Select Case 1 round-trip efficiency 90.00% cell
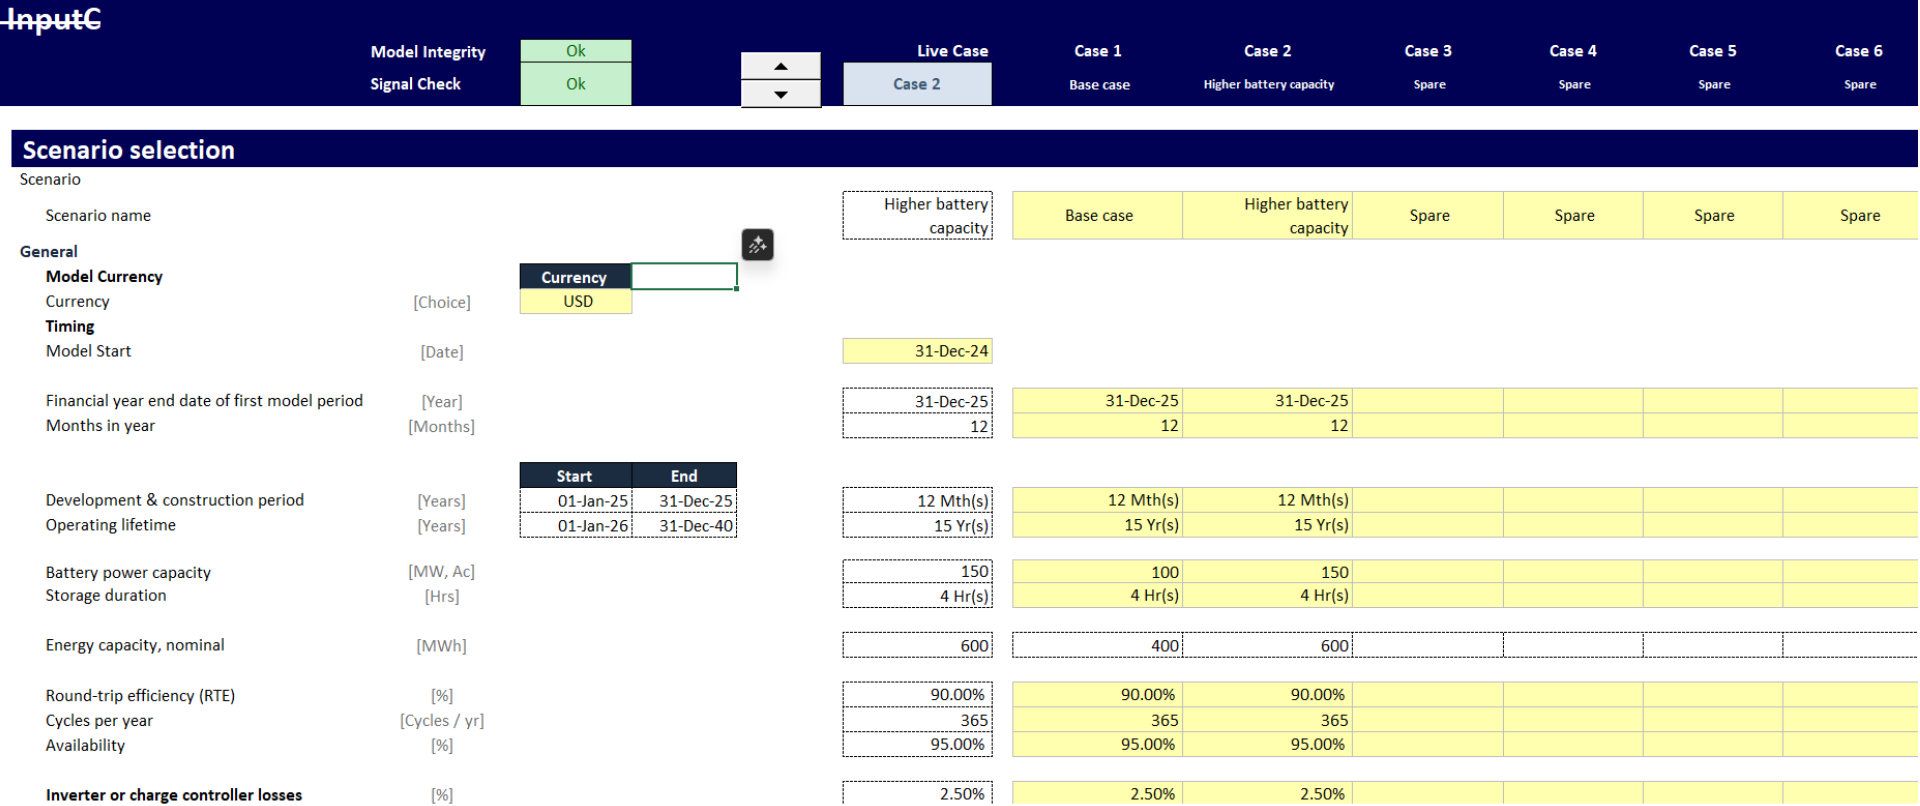This screenshot has height=806, width=1920. tap(1097, 694)
